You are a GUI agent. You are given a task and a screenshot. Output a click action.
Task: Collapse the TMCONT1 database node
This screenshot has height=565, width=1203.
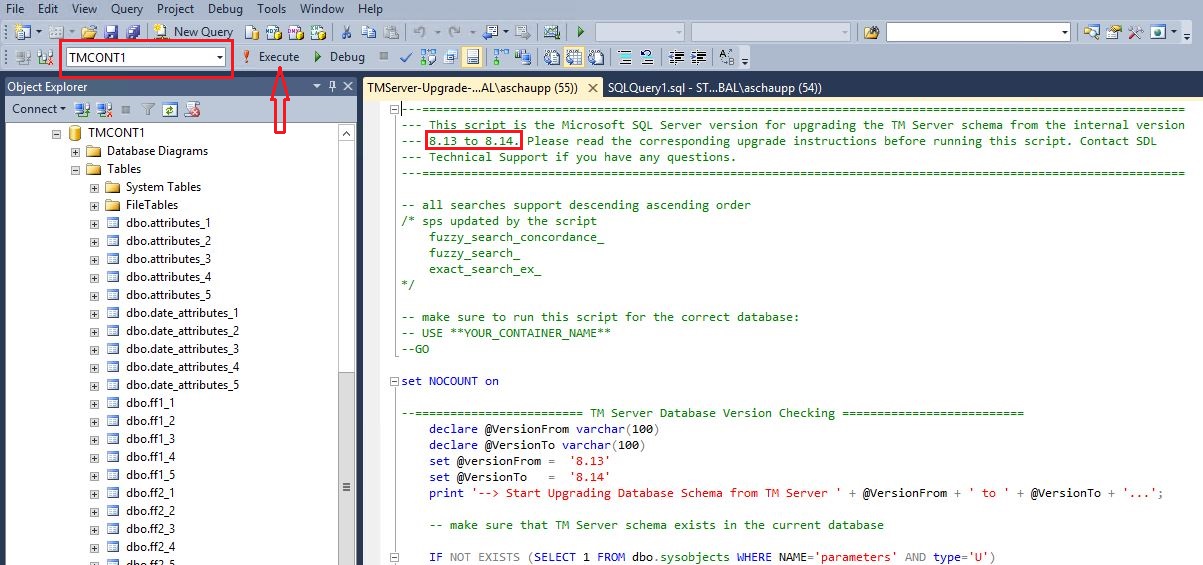57,133
